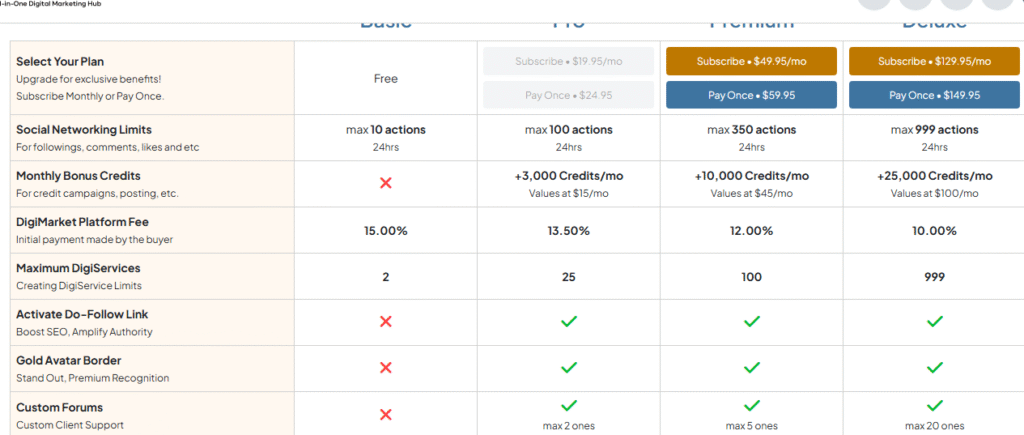Click Pro checkmark for Gold Avatar Border
The image size is (1024, 435).
point(569,368)
